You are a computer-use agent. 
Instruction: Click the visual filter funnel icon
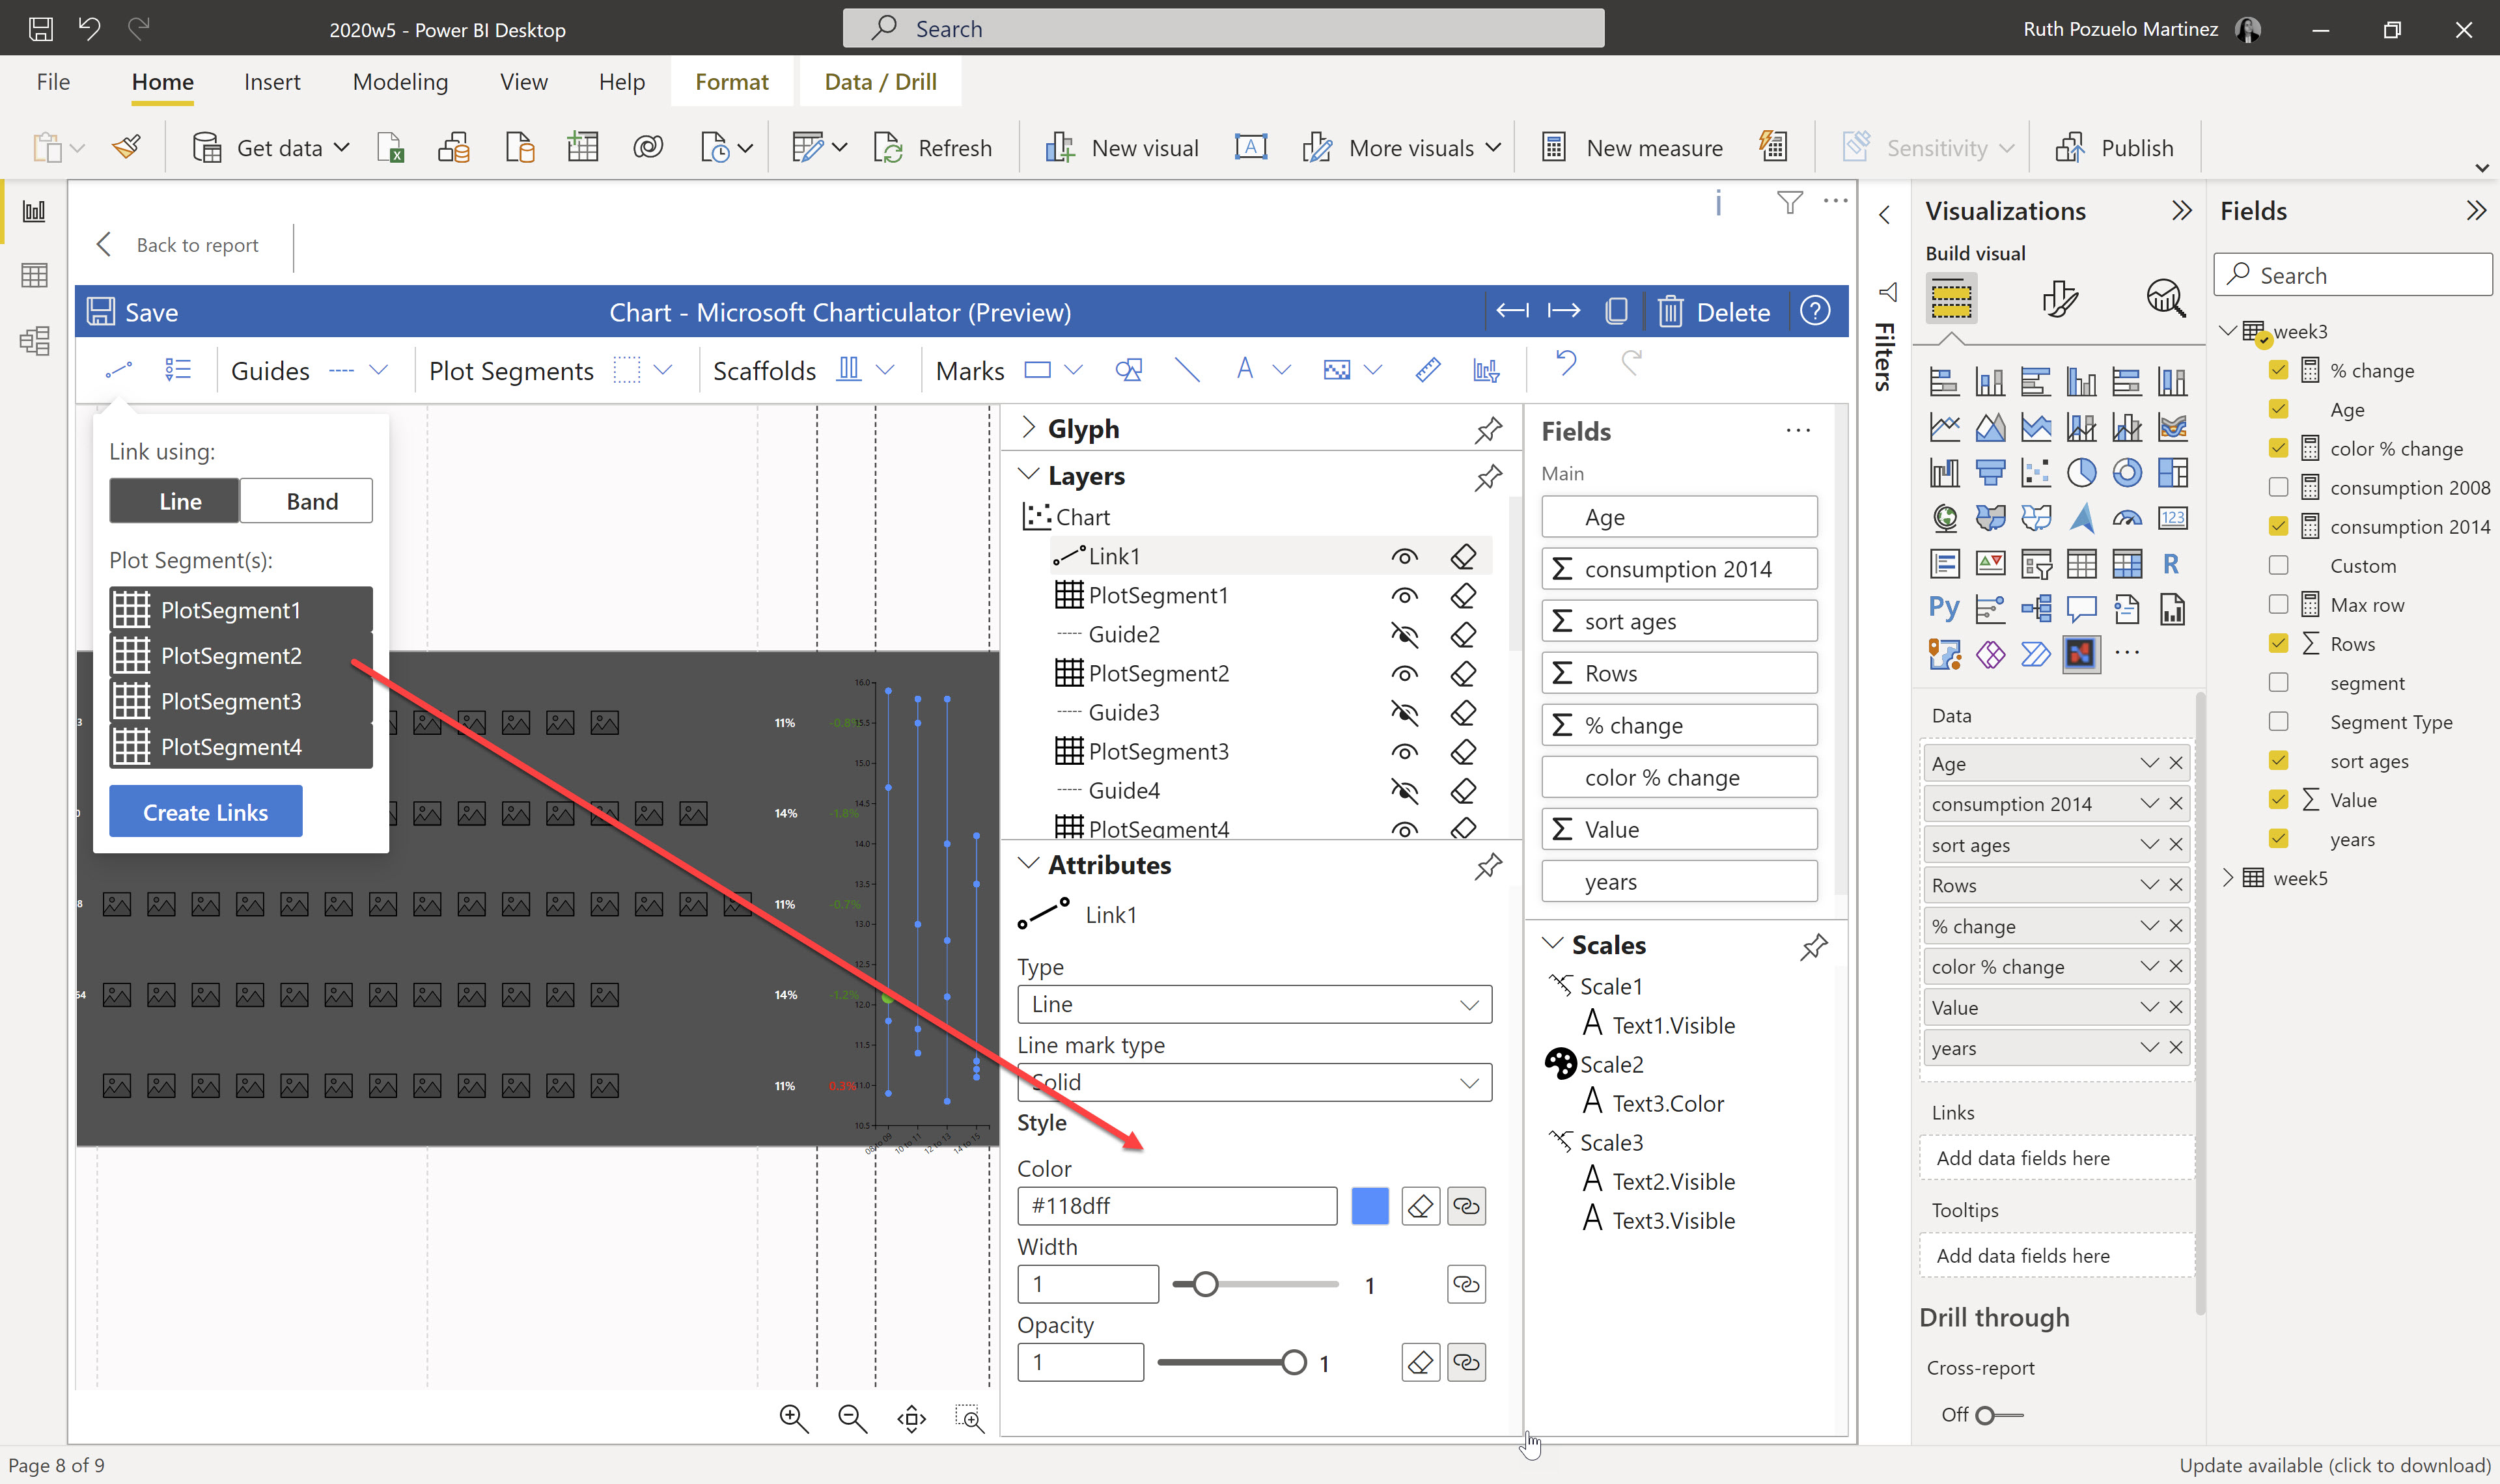click(x=1789, y=202)
